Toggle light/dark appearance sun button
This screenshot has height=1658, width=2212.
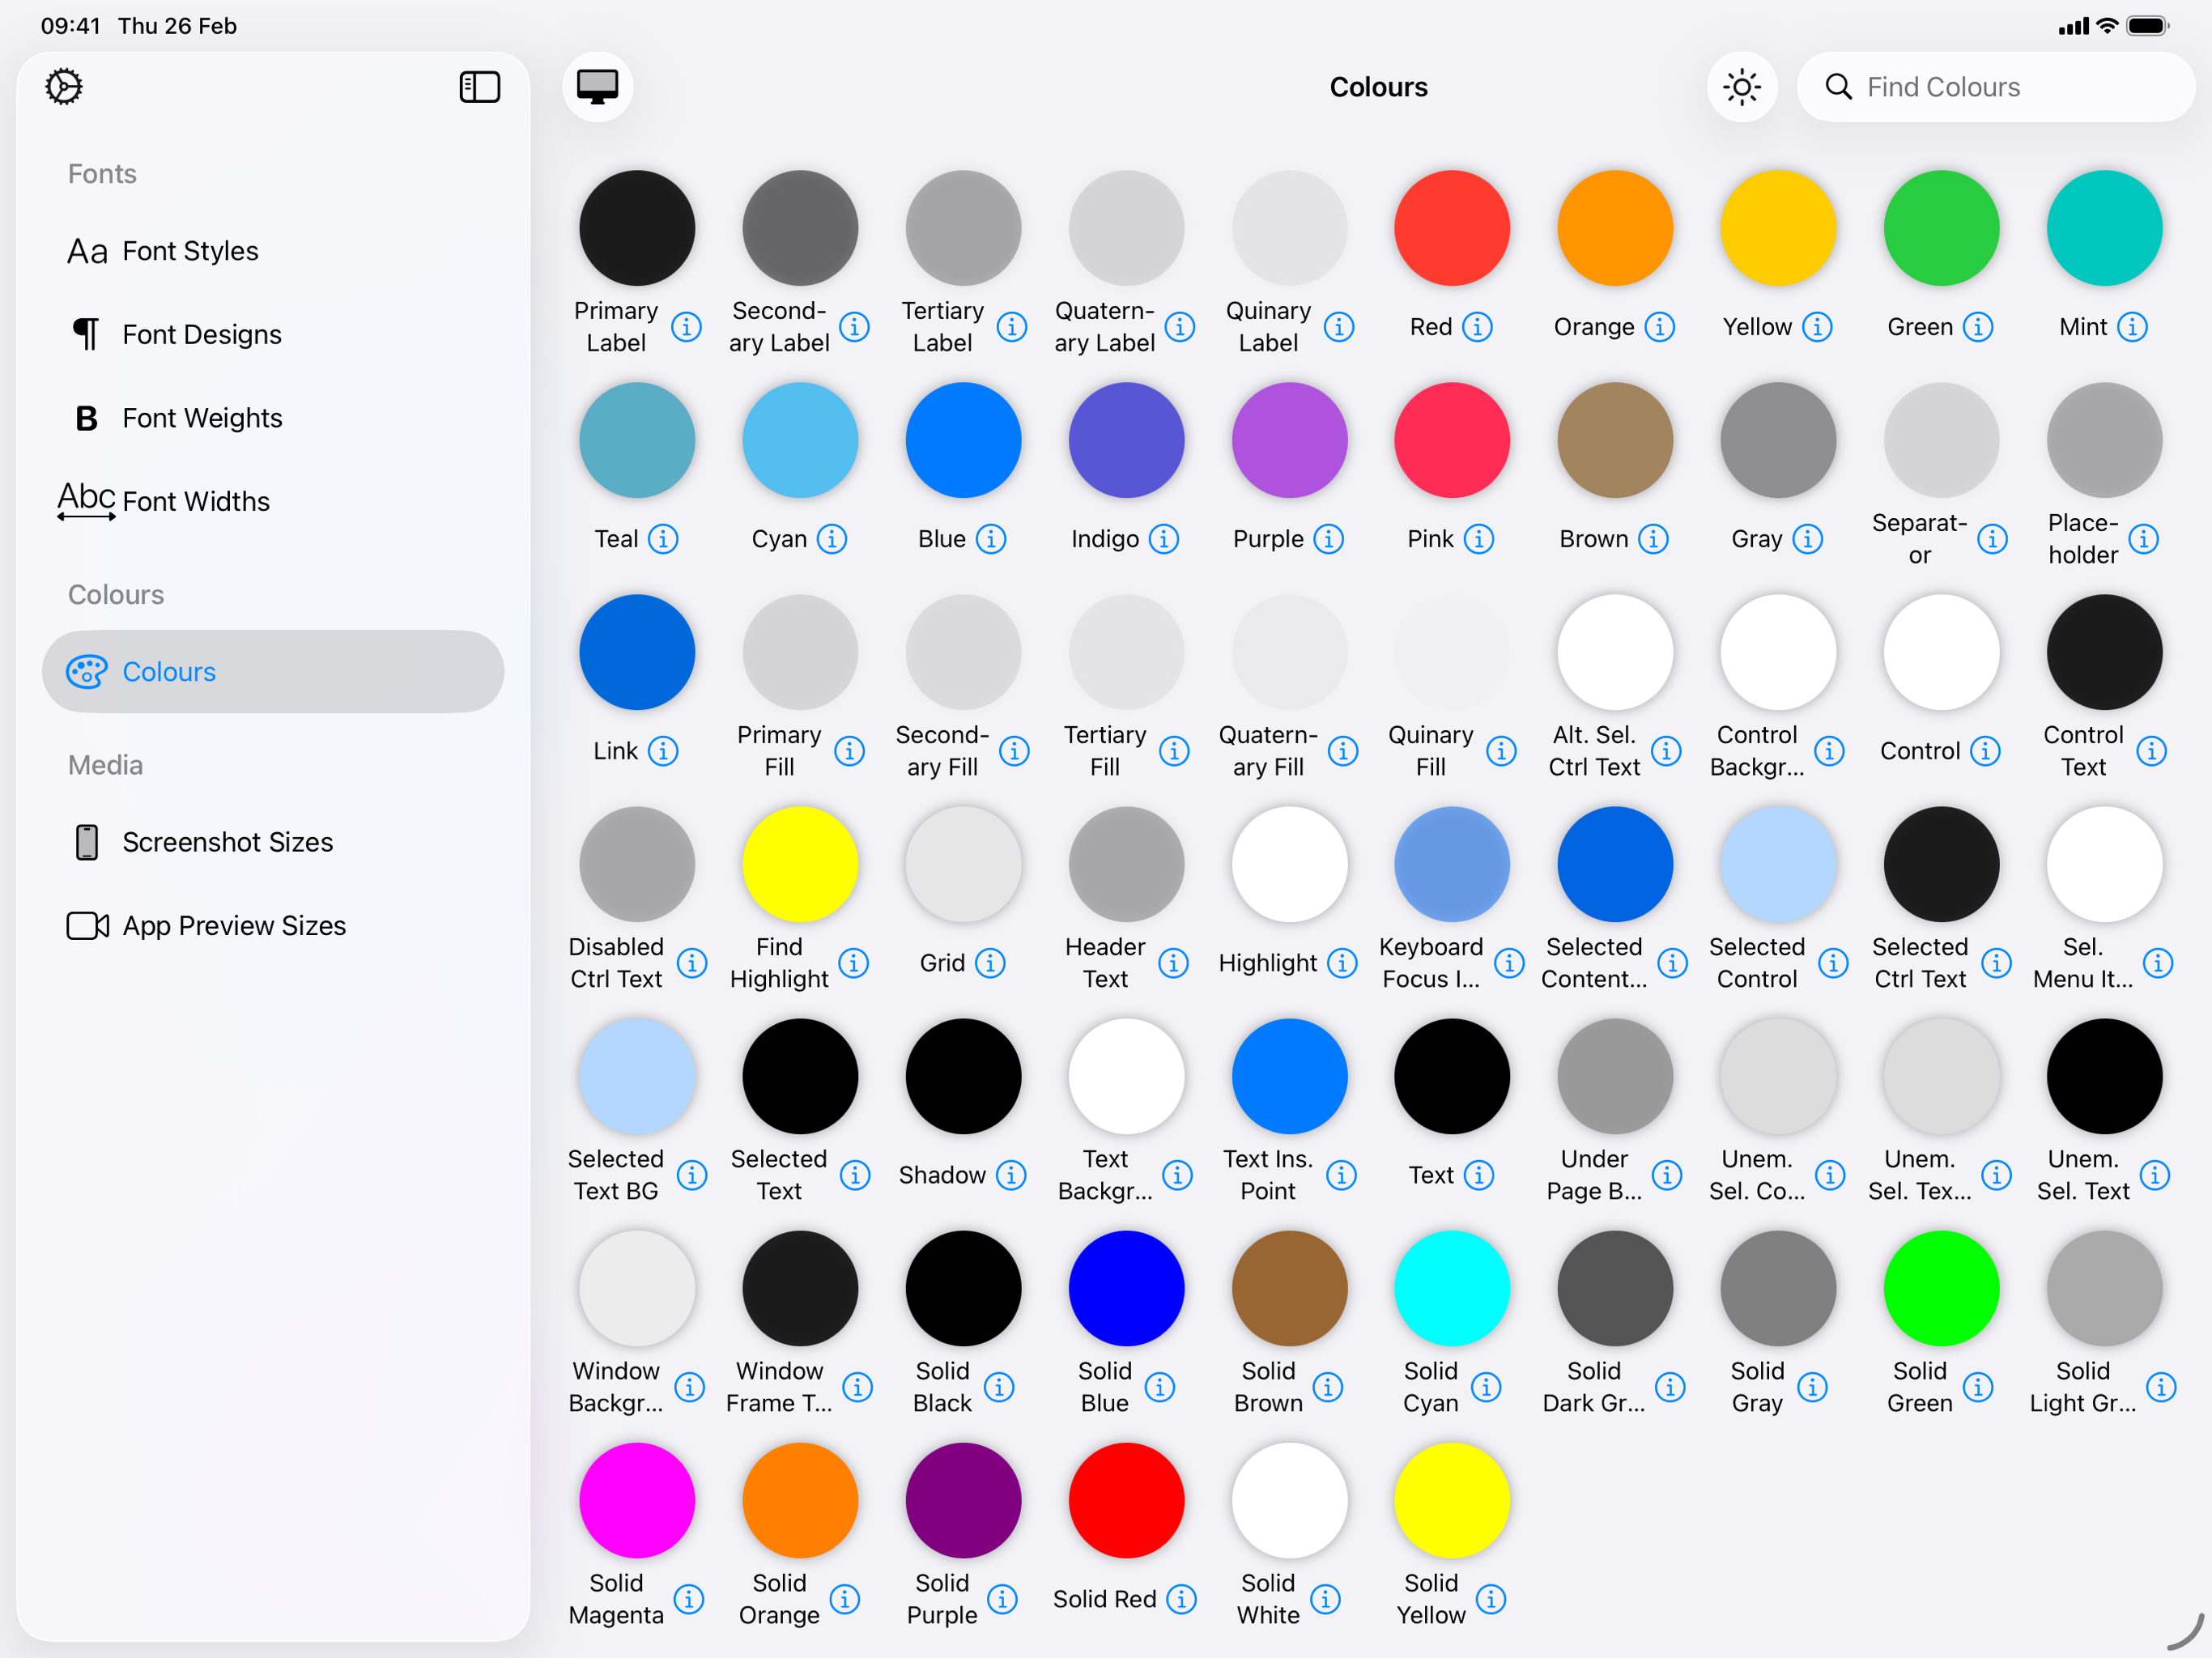(x=1741, y=87)
